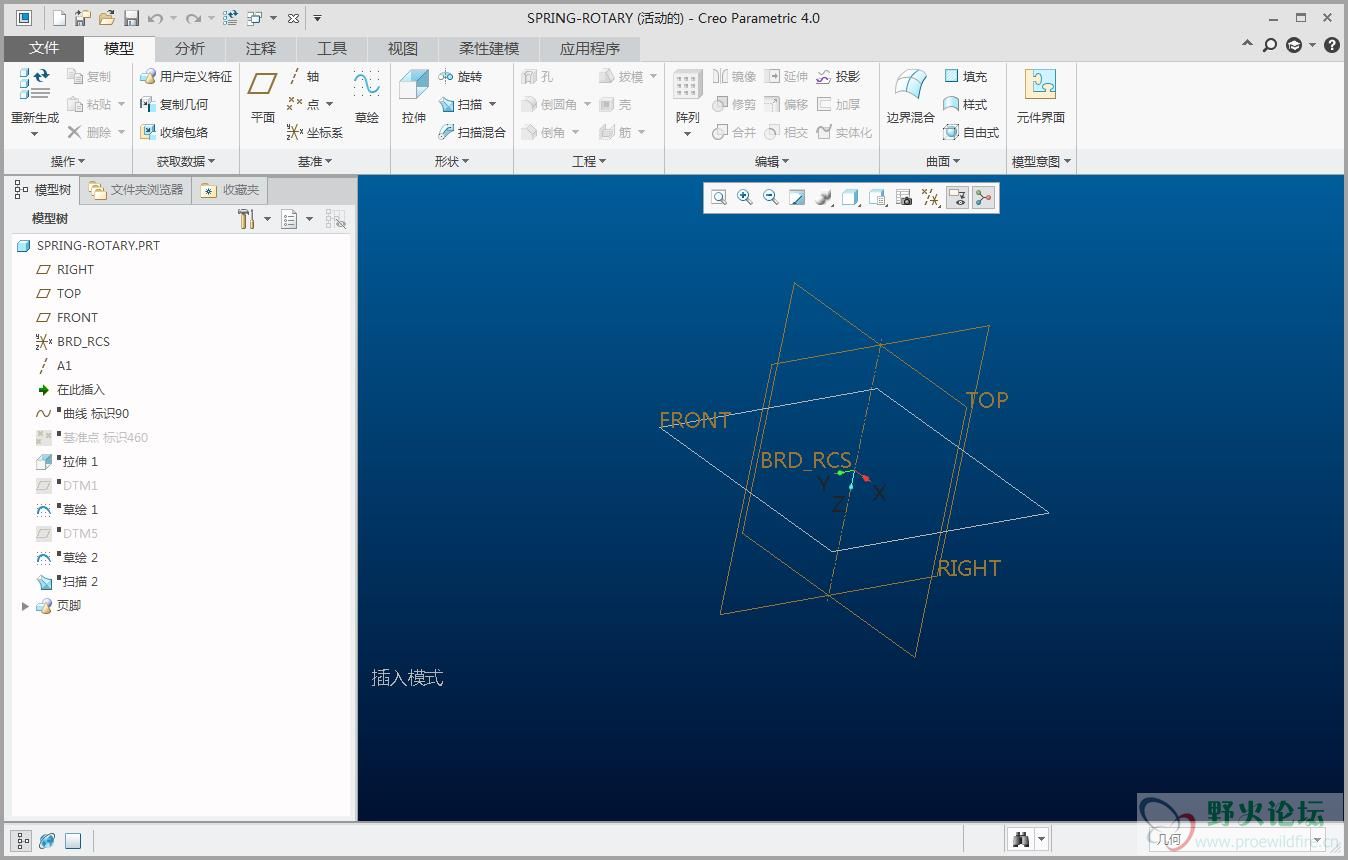Click 复制几何 (Copy Geometry)
Screen dimensions: 1348x860
(x=174, y=104)
